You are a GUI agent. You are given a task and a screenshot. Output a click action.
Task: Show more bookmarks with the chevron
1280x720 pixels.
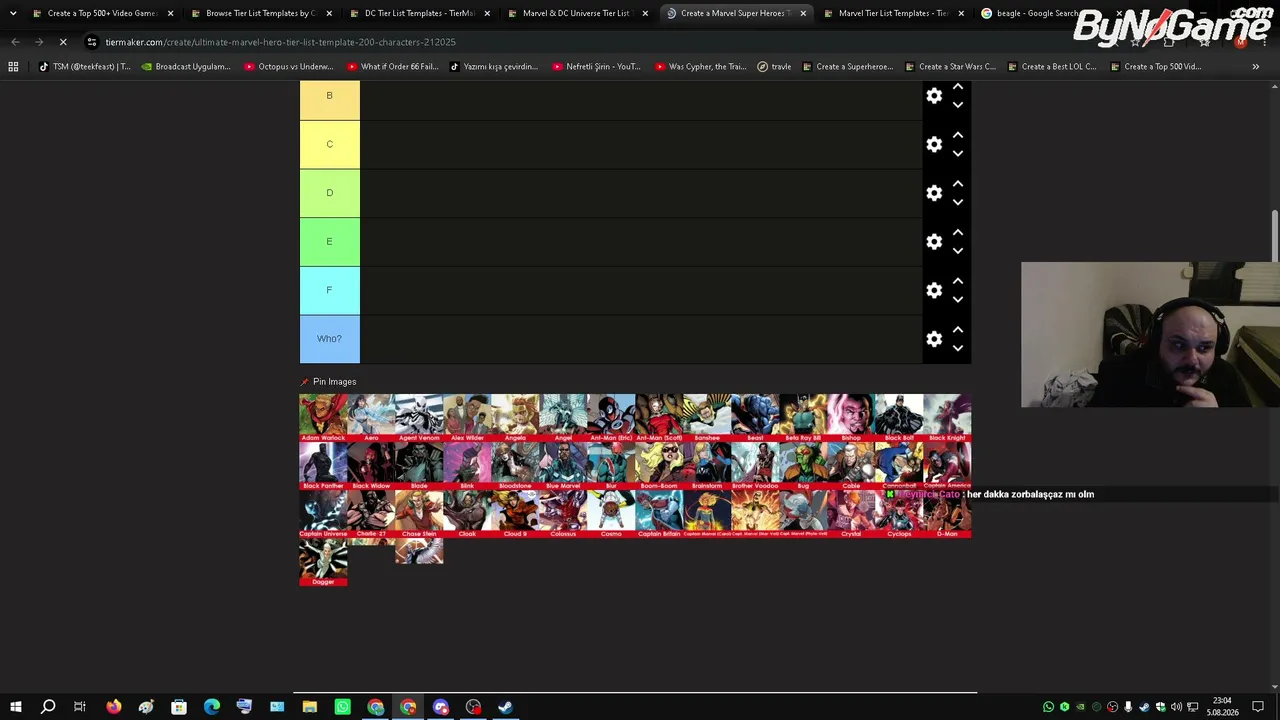coord(1256,67)
